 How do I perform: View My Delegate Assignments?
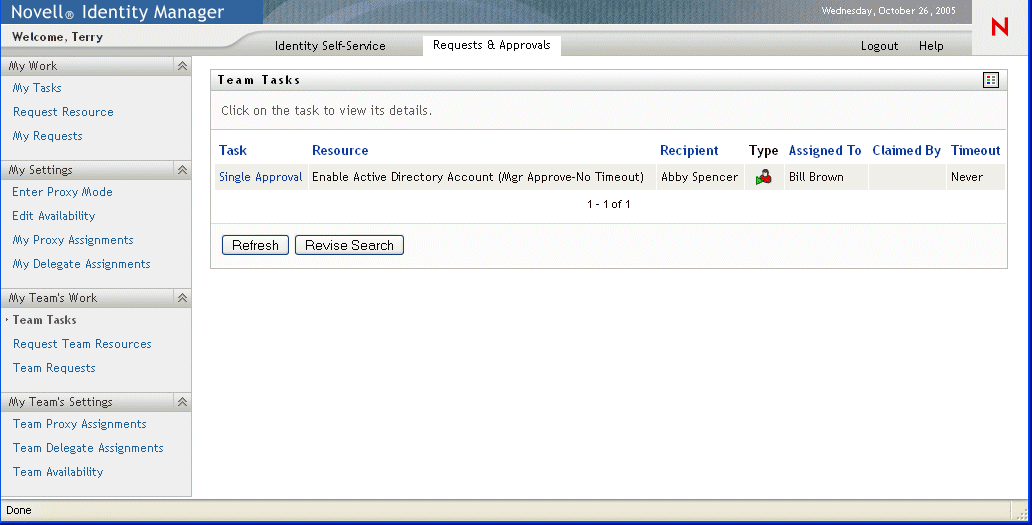tap(82, 264)
